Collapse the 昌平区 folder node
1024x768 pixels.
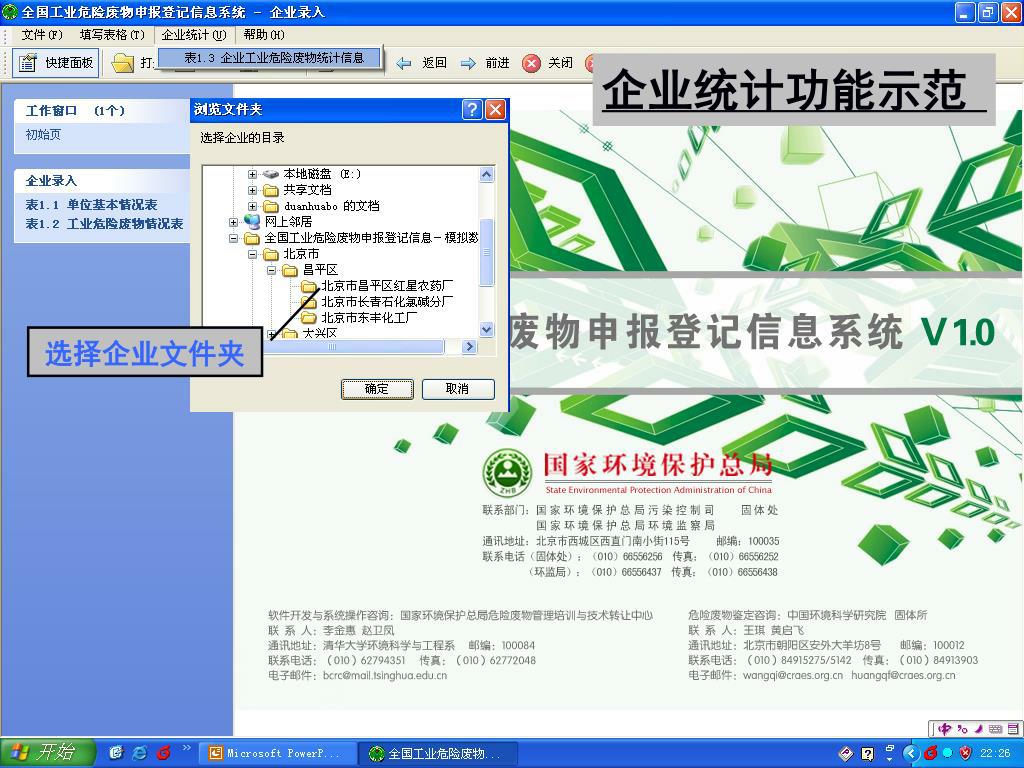(271, 270)
